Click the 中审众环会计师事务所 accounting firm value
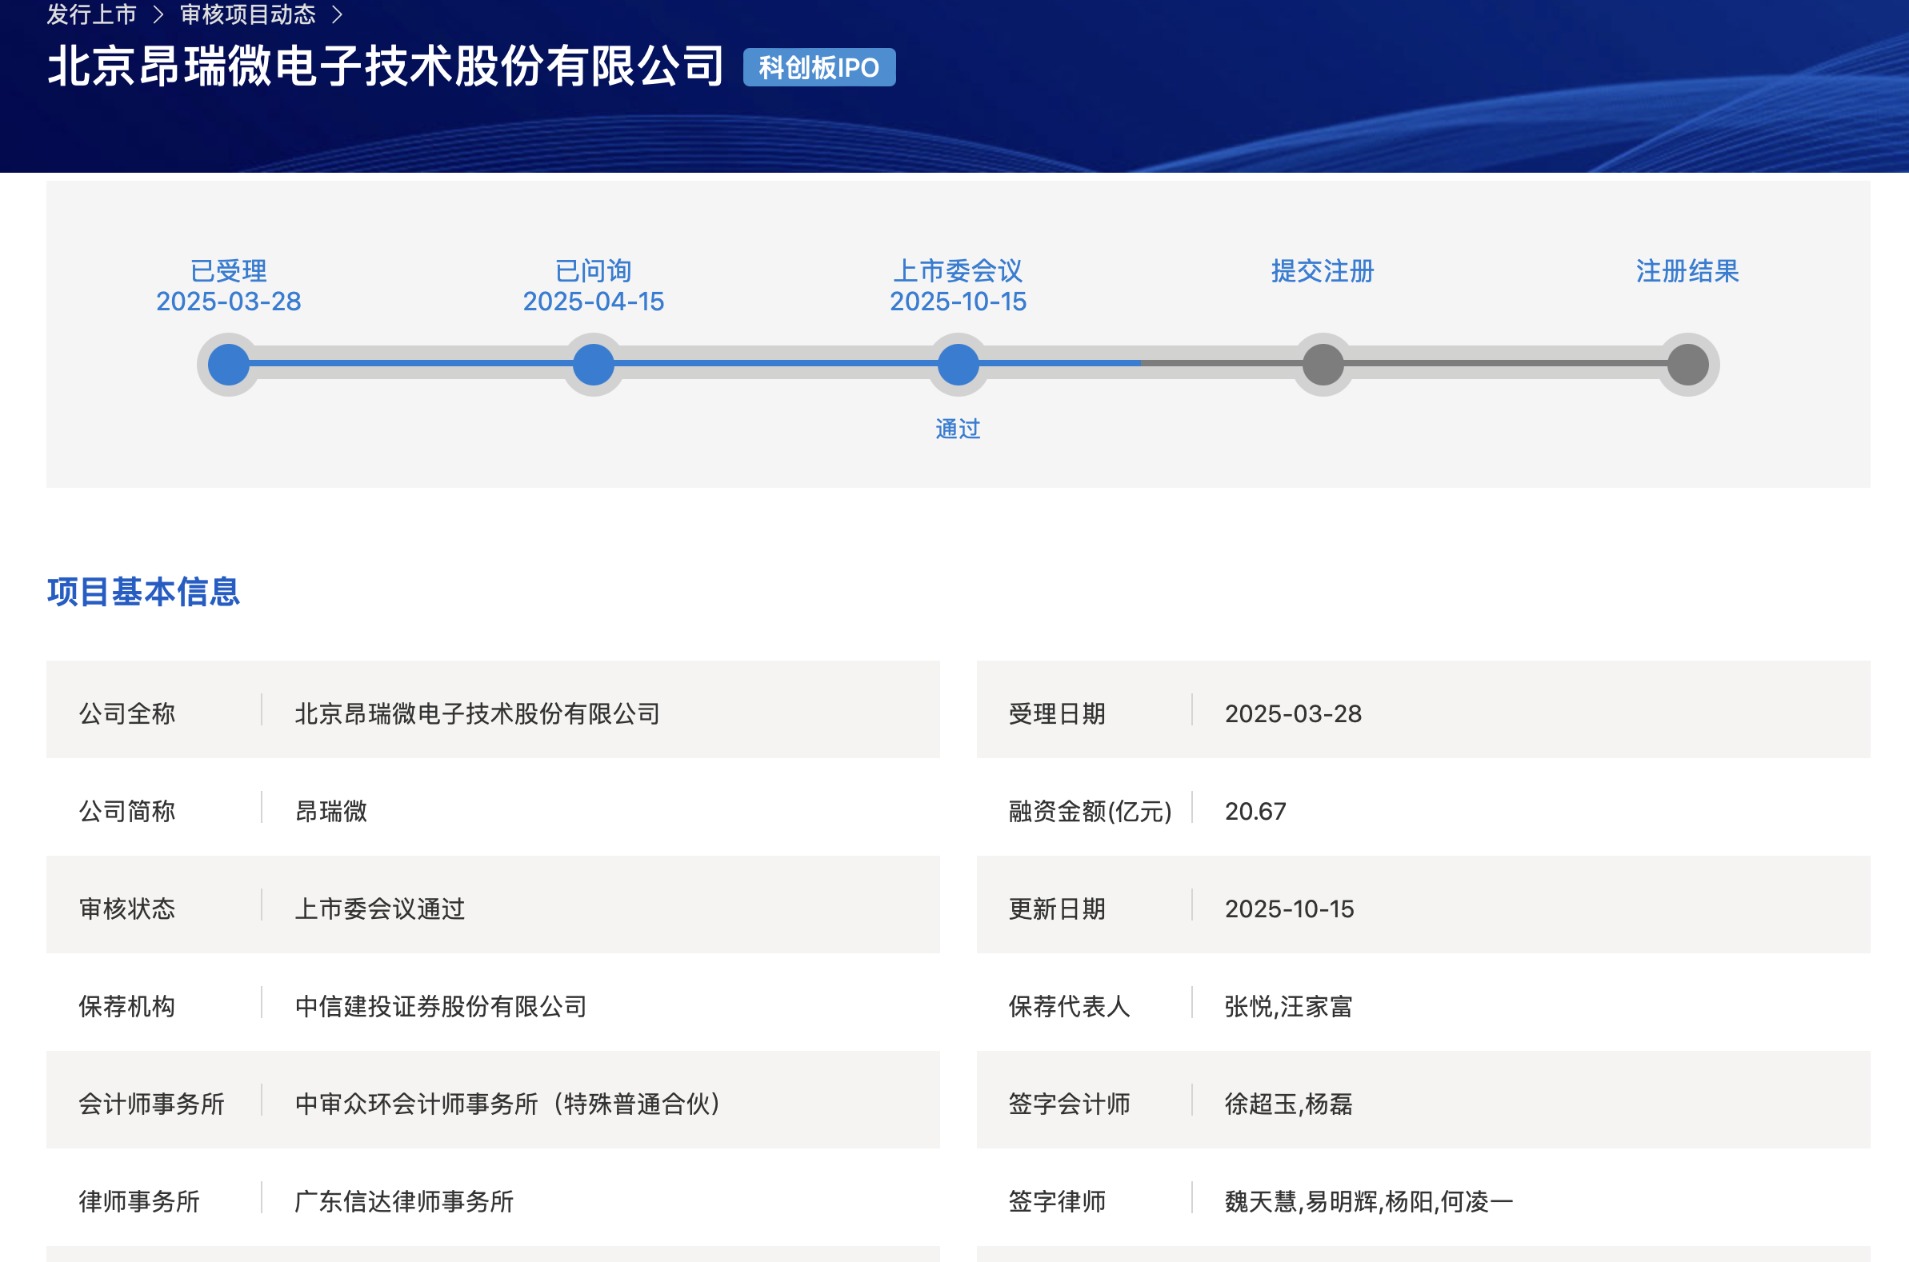Image resolution: width=1909 pixels, height=1262 pixels. [507, 1103]
